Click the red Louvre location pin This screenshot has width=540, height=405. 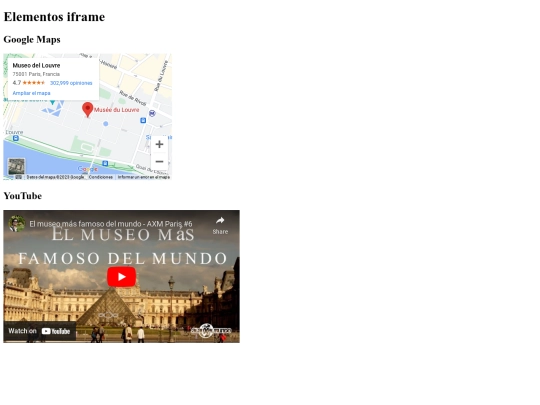pyautogui.click(x=88, y=110)
